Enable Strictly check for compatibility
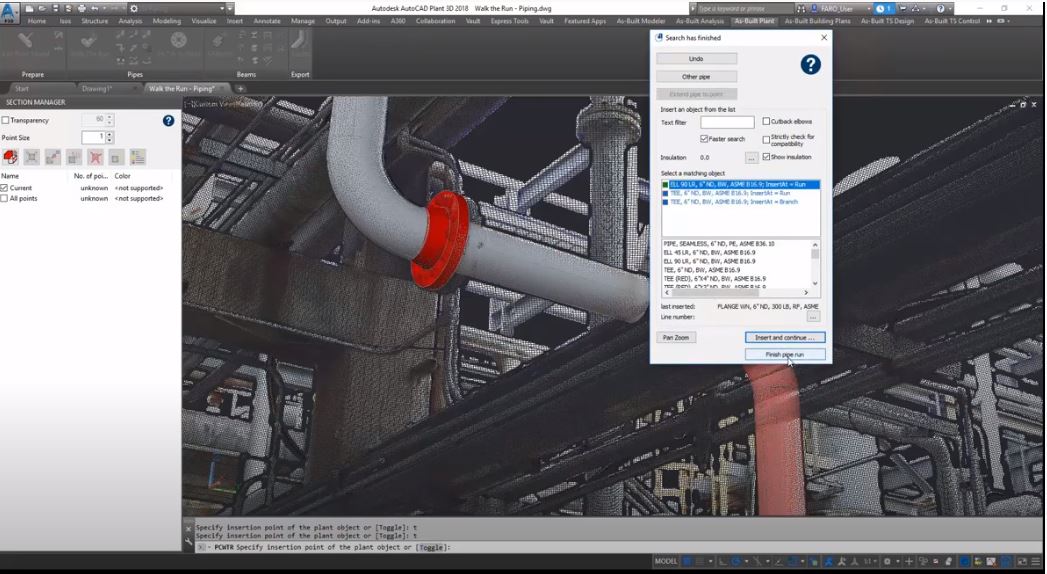 [766, 139]
